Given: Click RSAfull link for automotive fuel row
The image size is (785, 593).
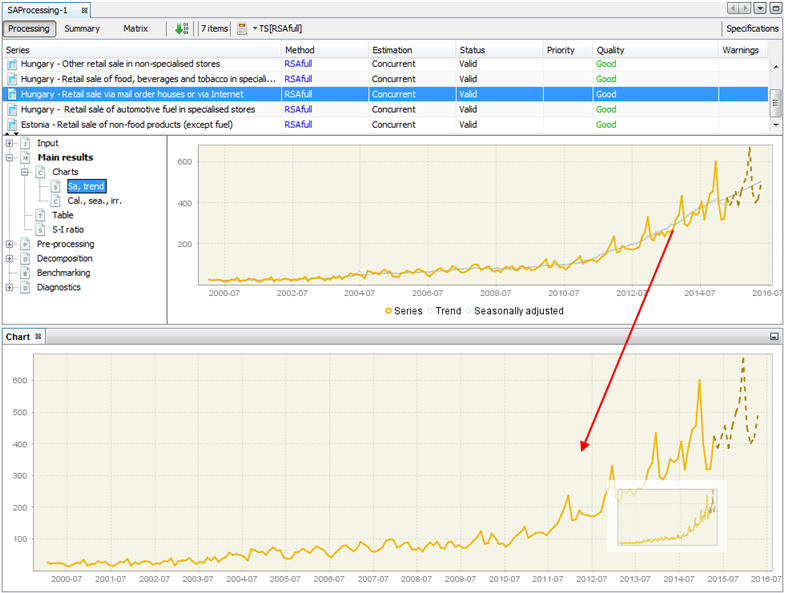Looking at the screenshot, I should 298,110.
